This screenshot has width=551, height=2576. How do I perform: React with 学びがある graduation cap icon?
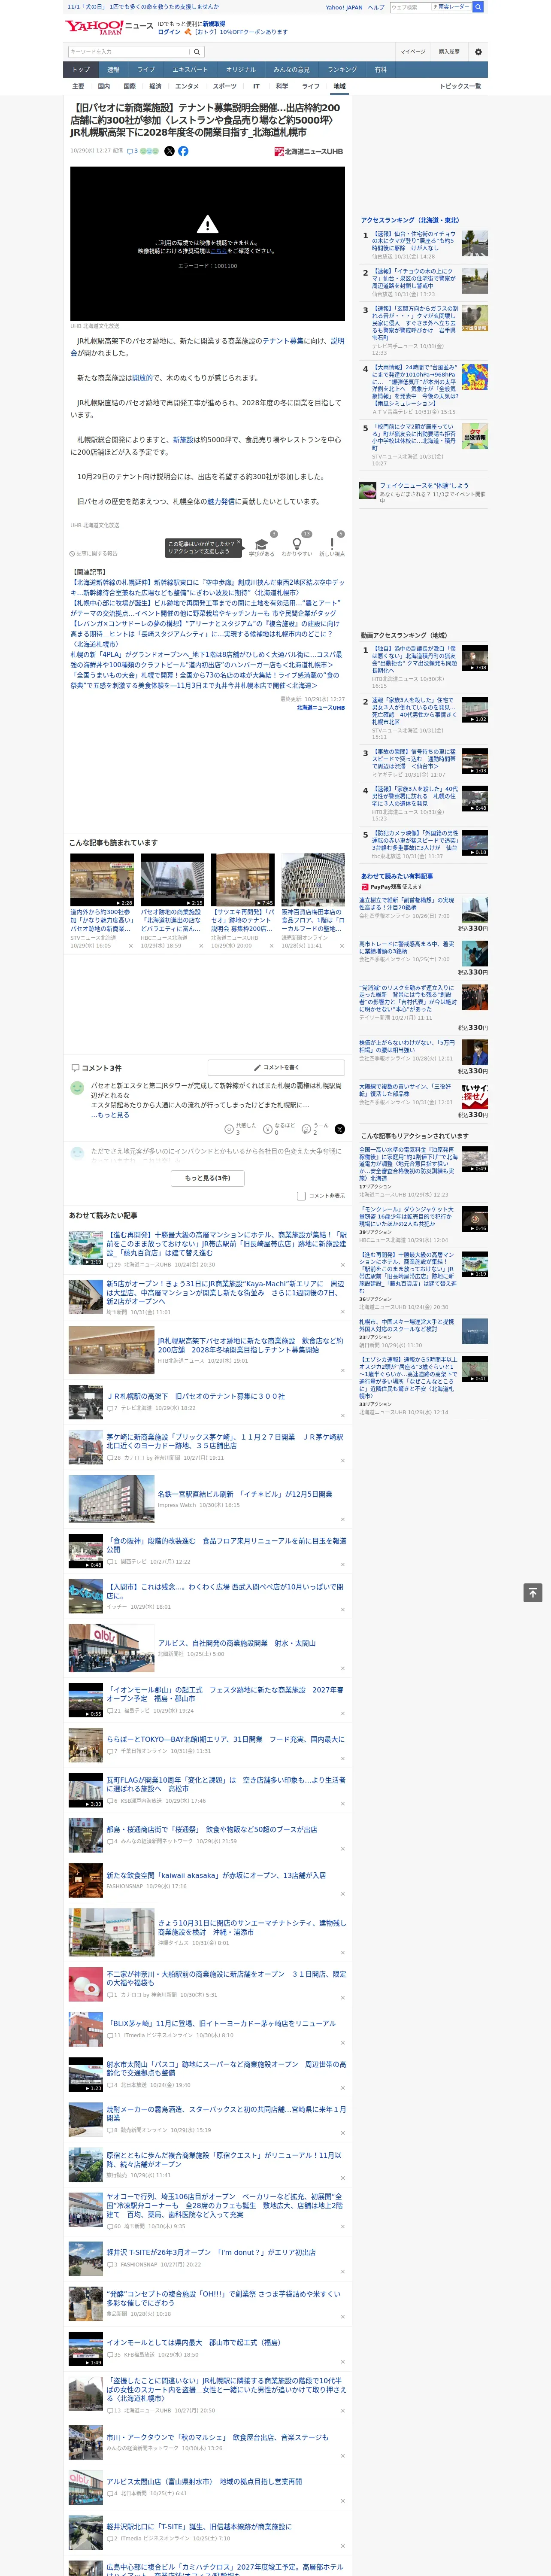coord(262,544)
